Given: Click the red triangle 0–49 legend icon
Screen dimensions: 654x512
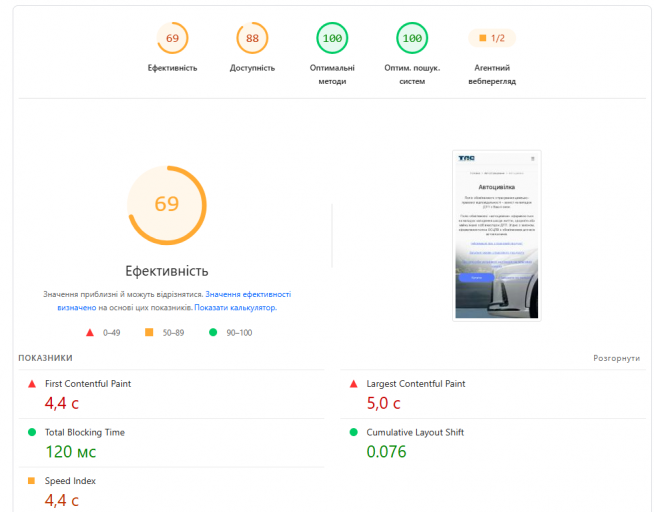Looking at the screenshot, I should point(90,333).
